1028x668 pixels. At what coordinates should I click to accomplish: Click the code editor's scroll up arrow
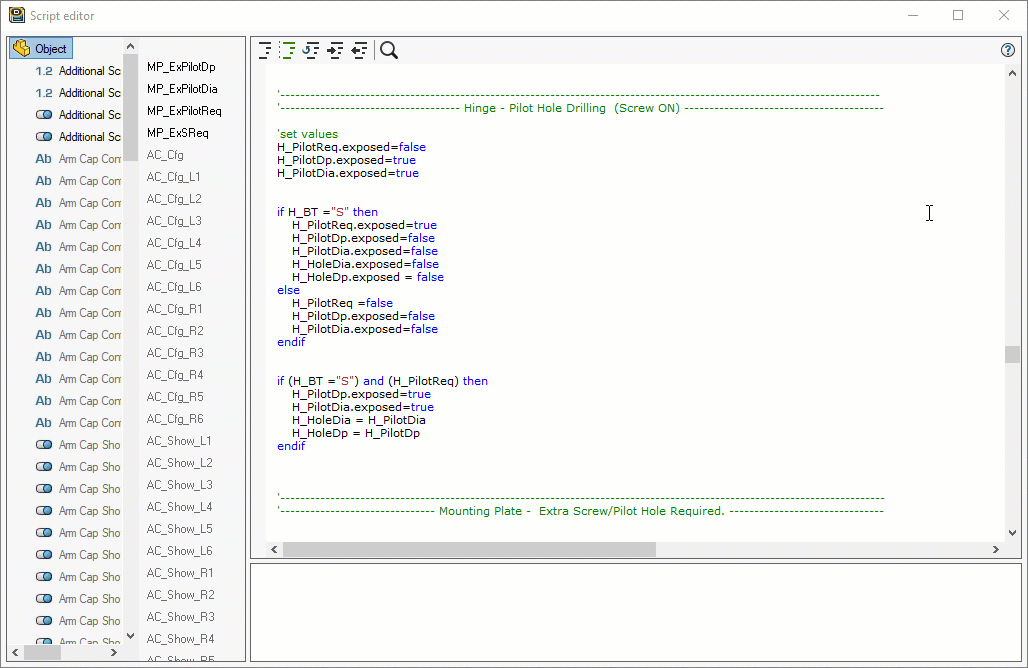tap(1012, 73)
